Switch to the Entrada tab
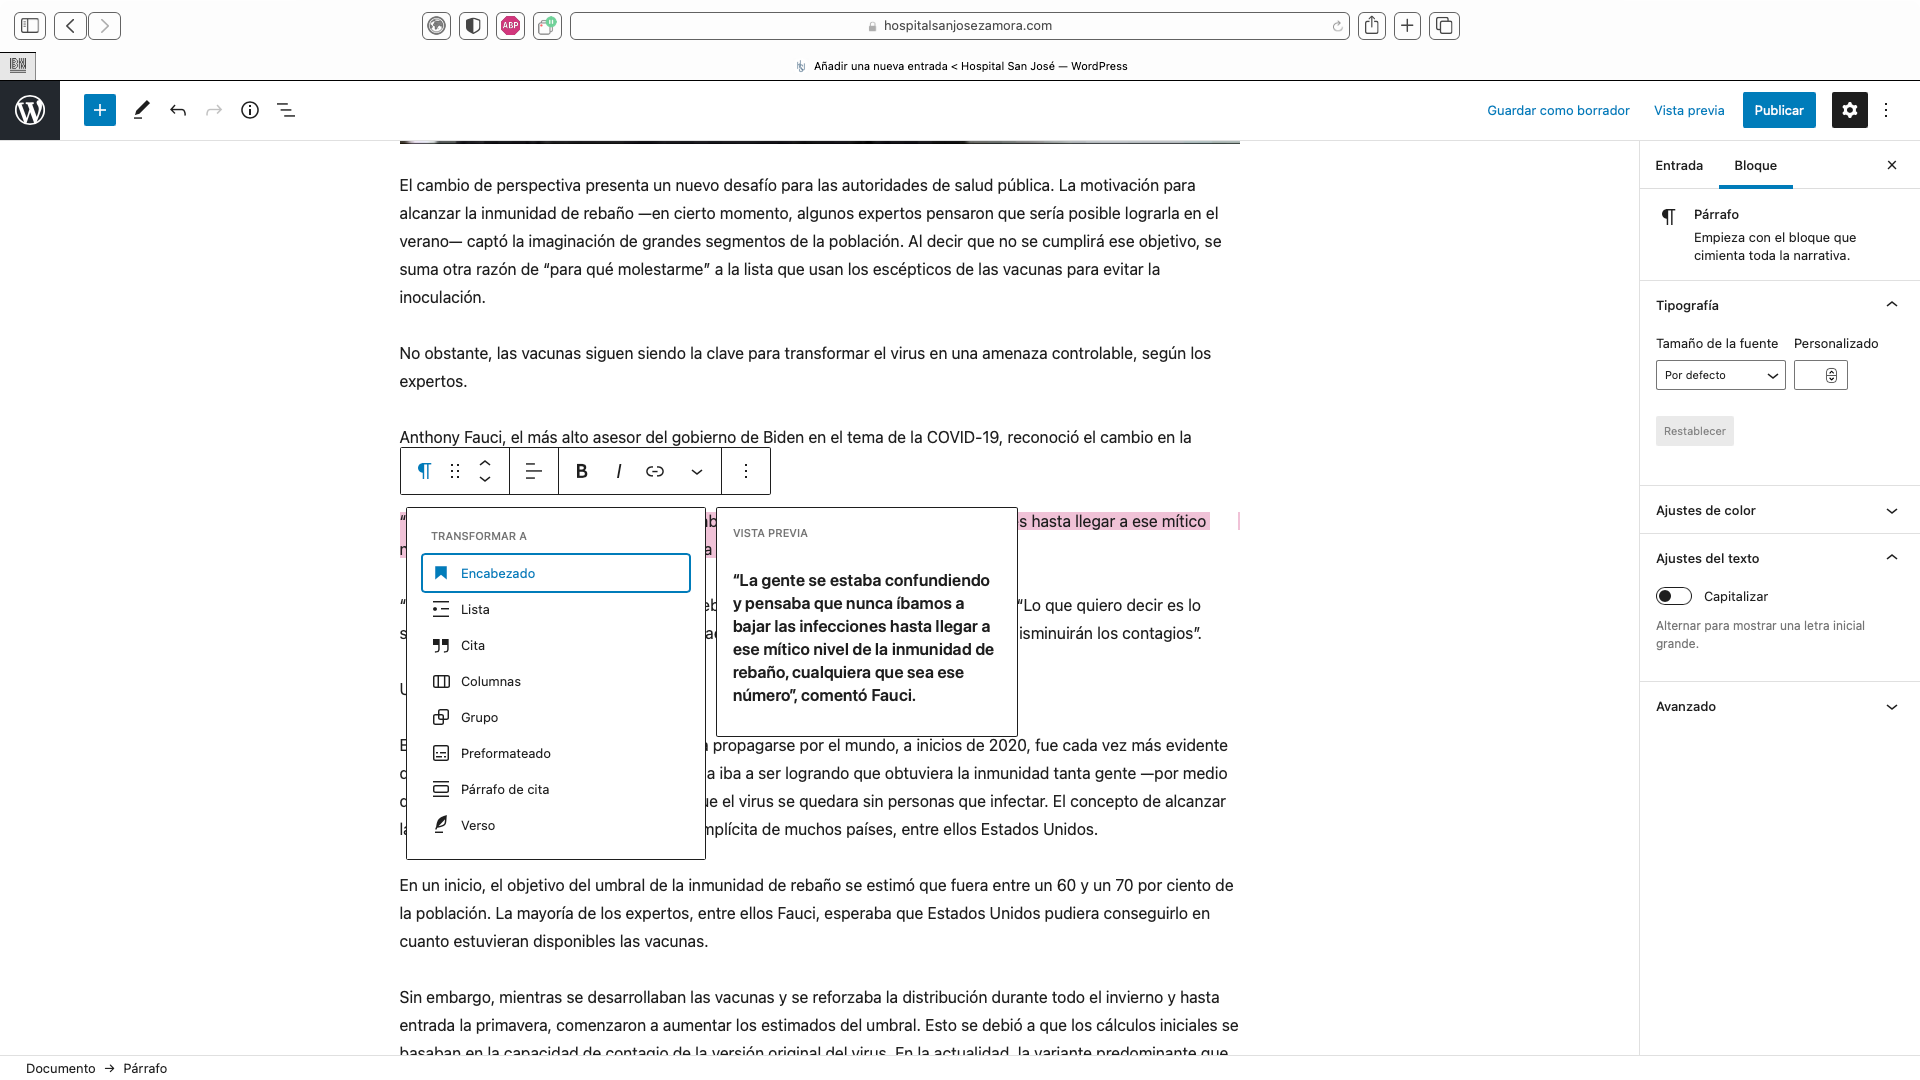1920x1080 pixels. tap(1679, 165)
